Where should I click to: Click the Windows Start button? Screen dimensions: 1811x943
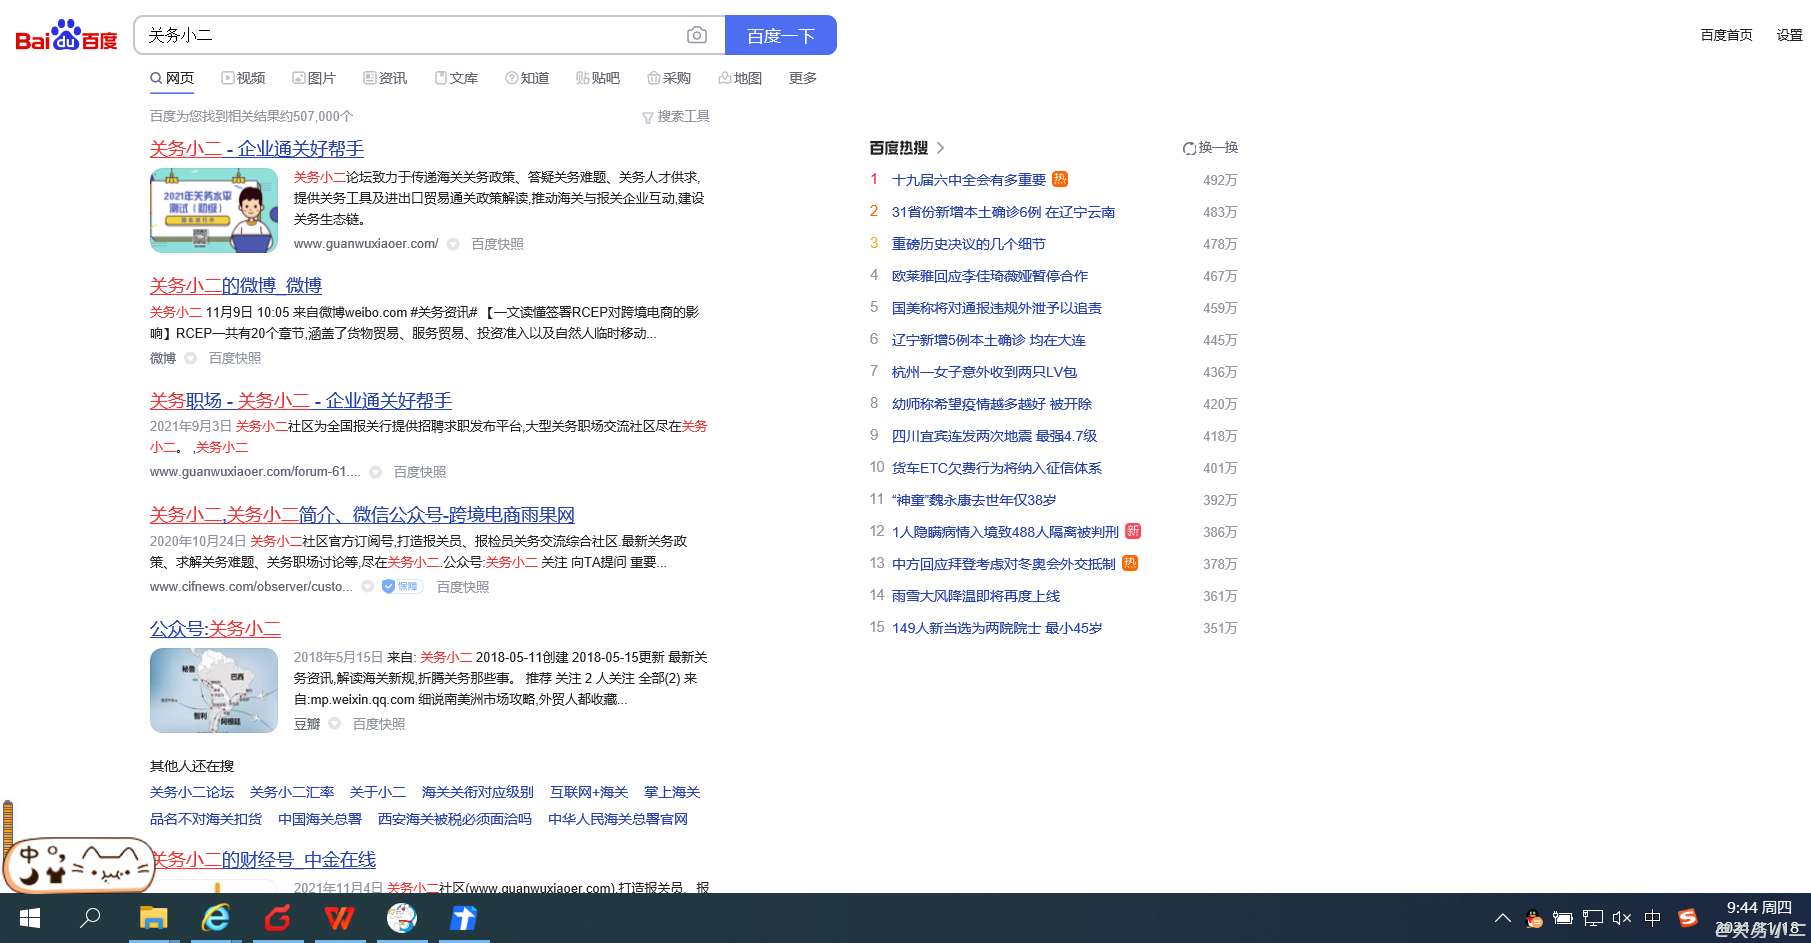click(30, 918)
